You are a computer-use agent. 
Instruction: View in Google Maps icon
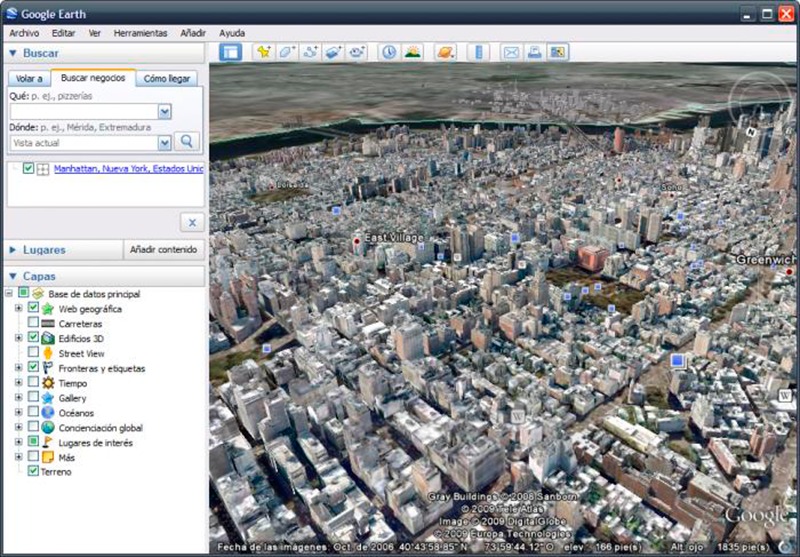click(x=558, y=52)
